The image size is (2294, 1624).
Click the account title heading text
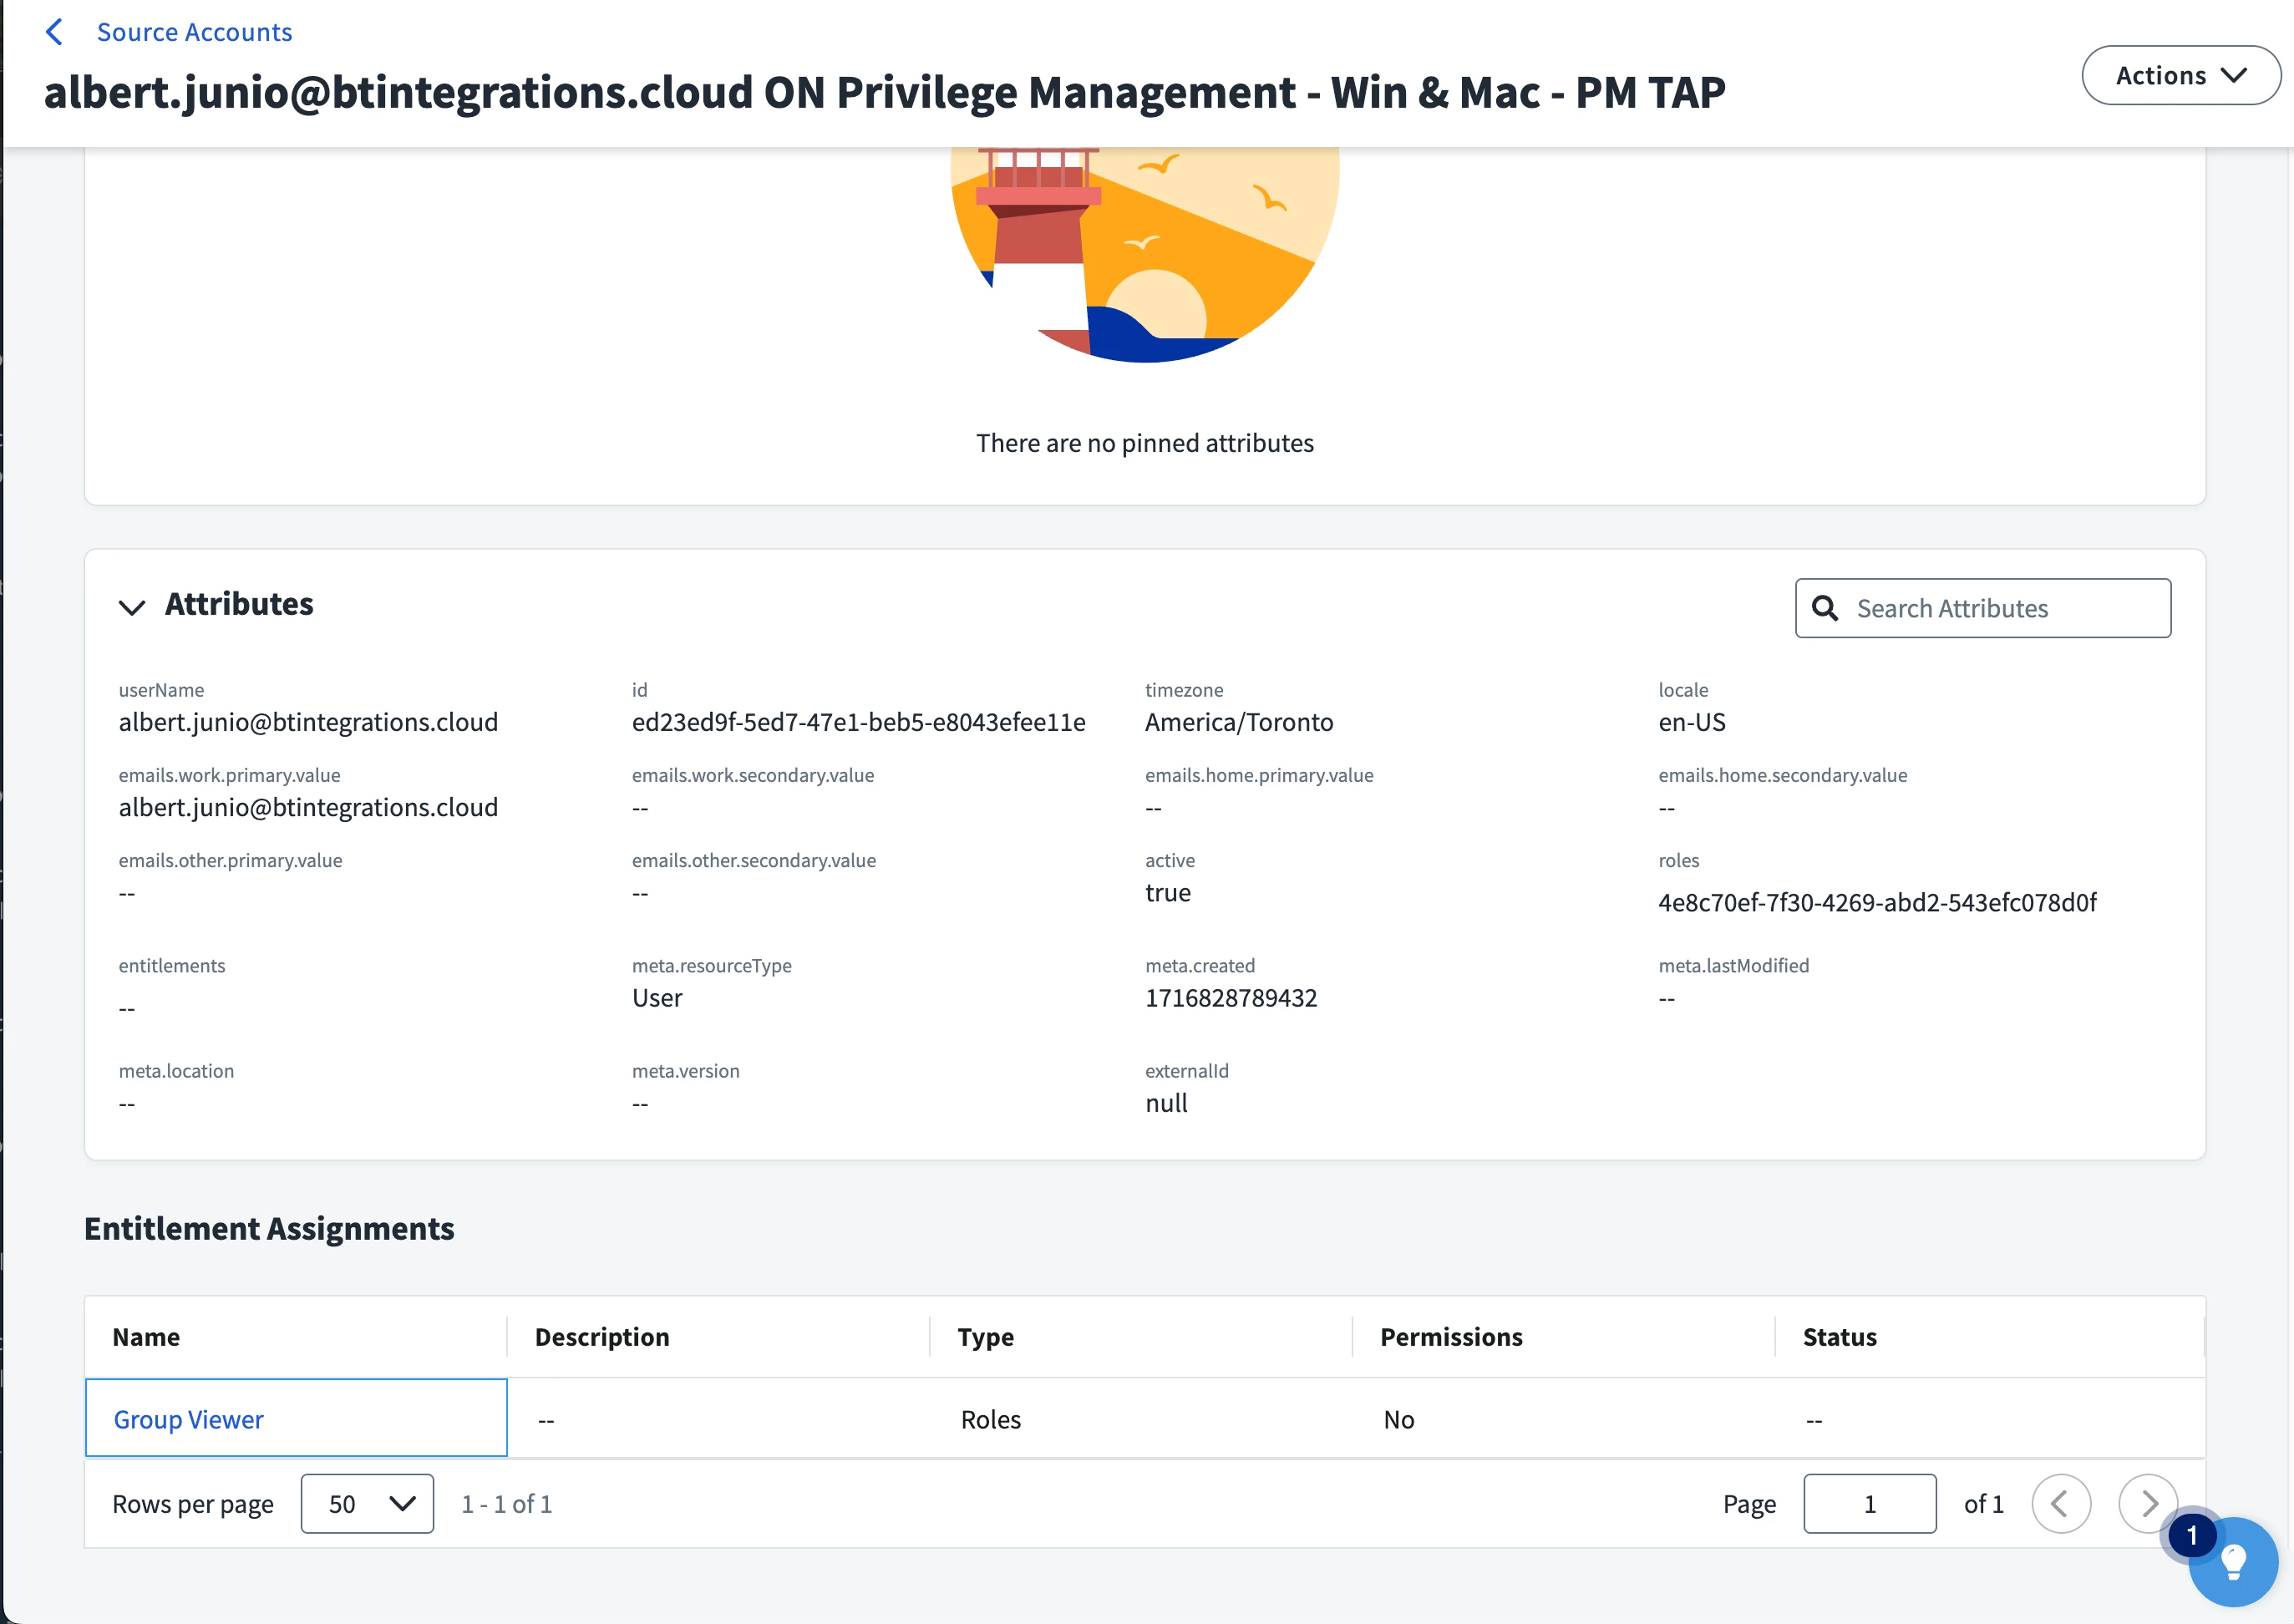point(884,92)
